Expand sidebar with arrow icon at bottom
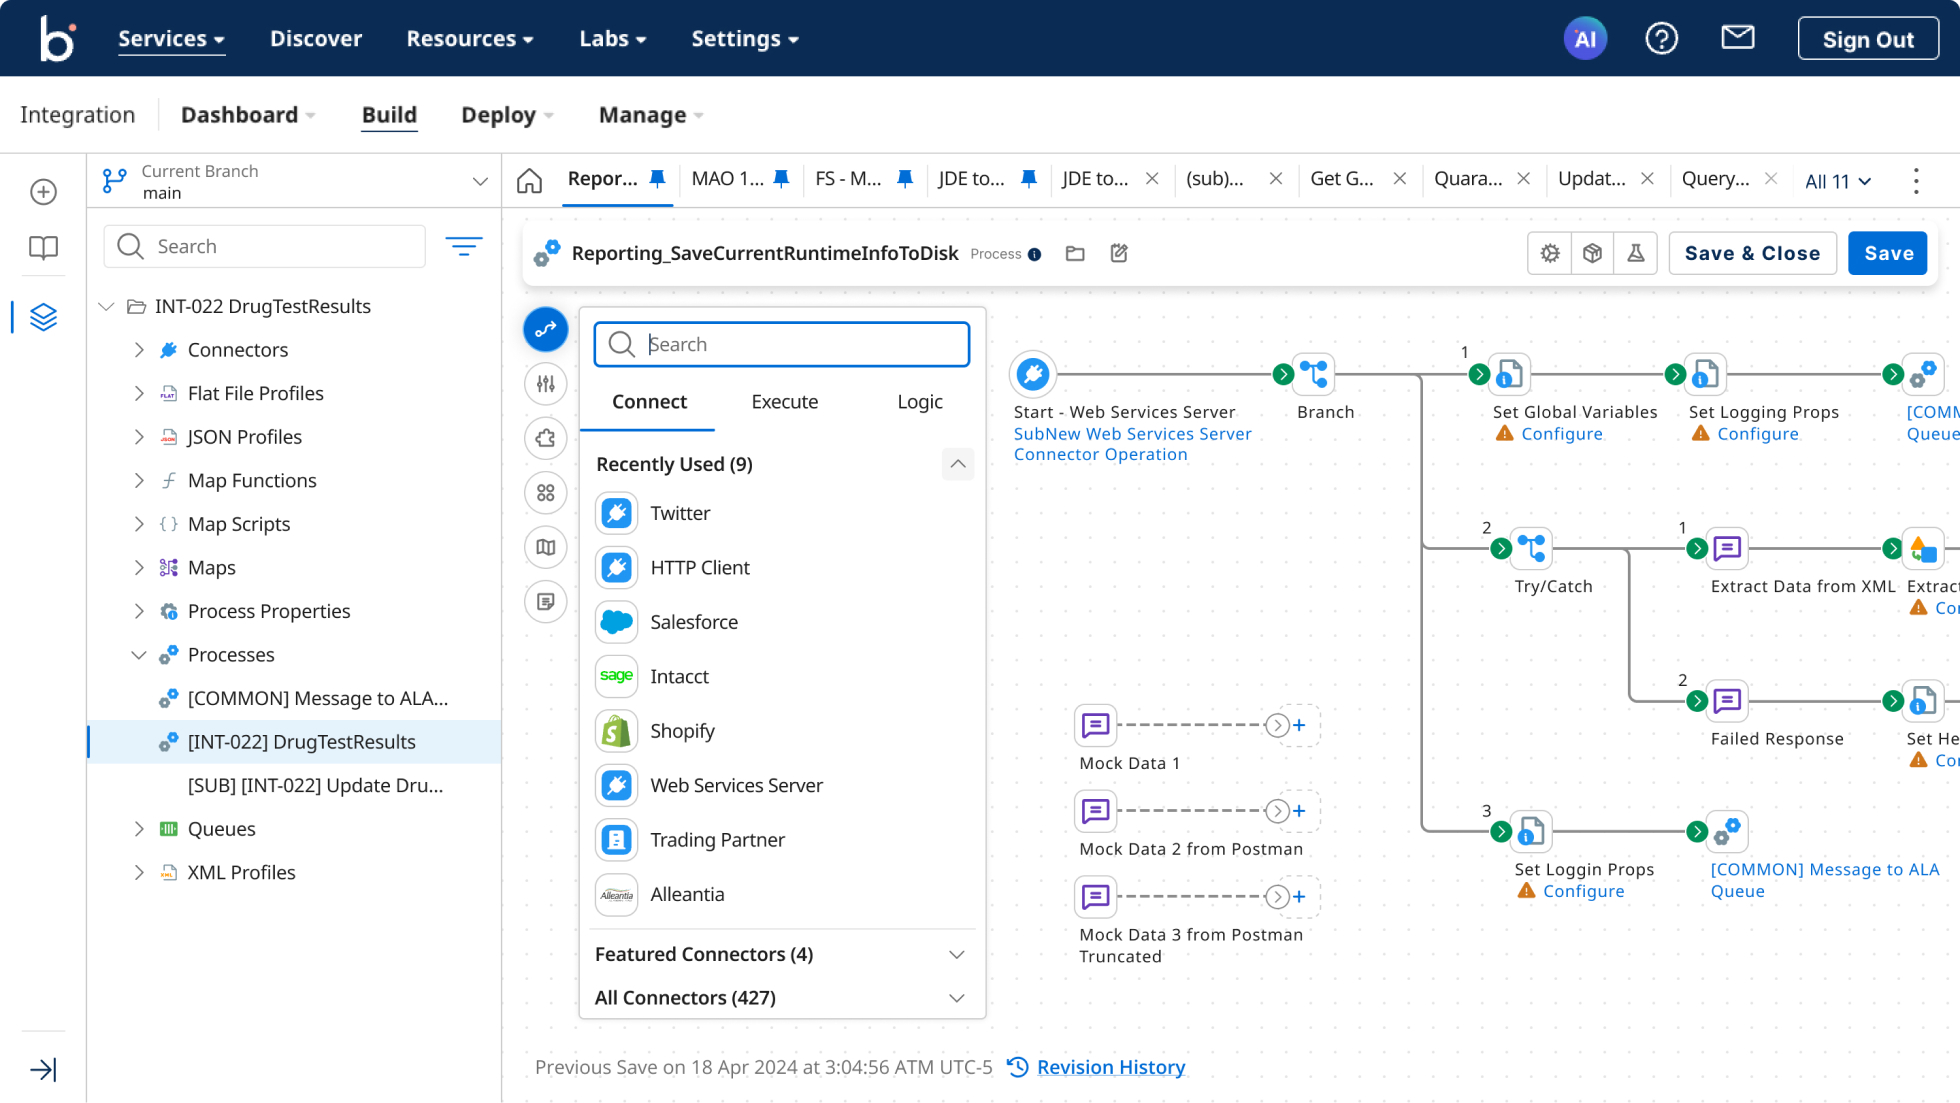 (x=43, y=1070)
